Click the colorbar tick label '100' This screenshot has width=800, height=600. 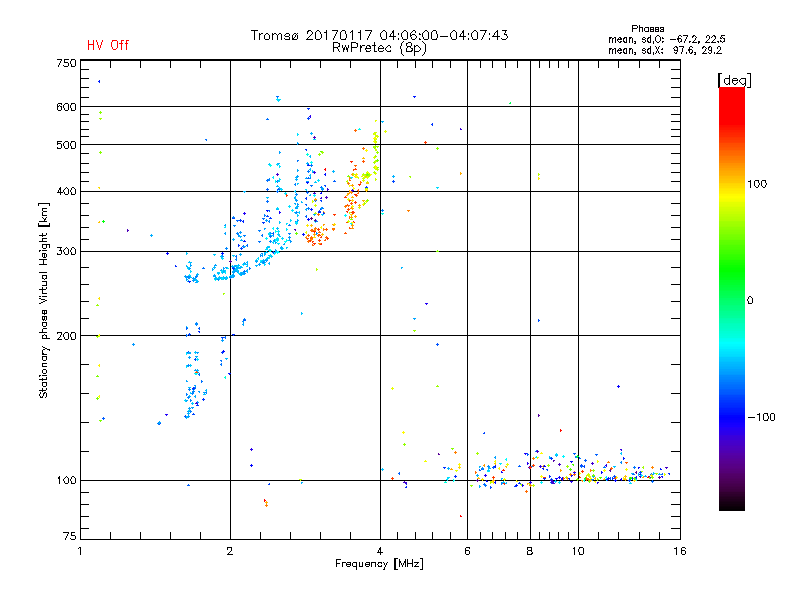[x=757, y=184]
